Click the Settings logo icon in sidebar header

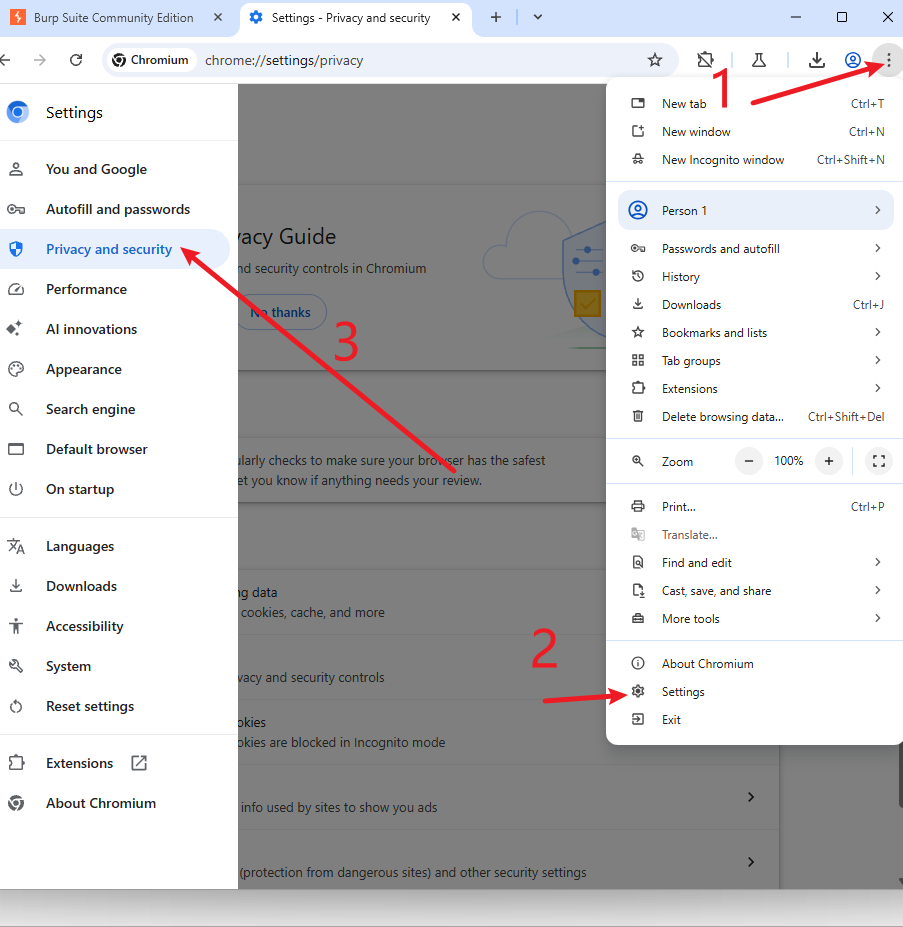tap(18, 112)
